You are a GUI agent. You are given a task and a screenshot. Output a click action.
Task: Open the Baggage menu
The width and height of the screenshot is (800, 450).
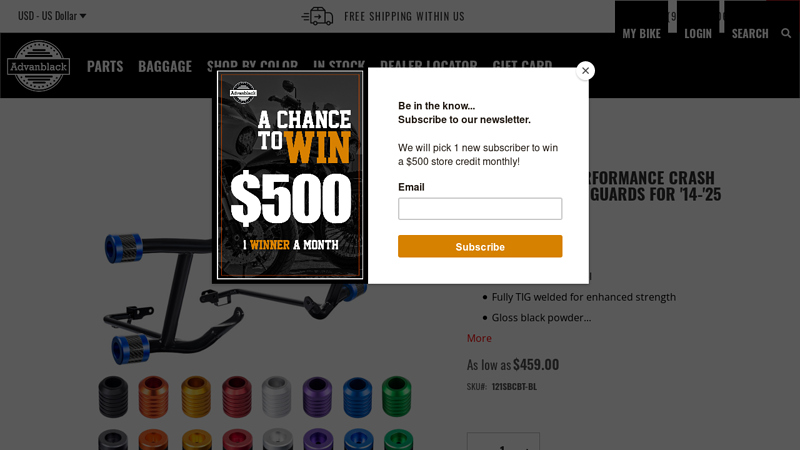165,66
